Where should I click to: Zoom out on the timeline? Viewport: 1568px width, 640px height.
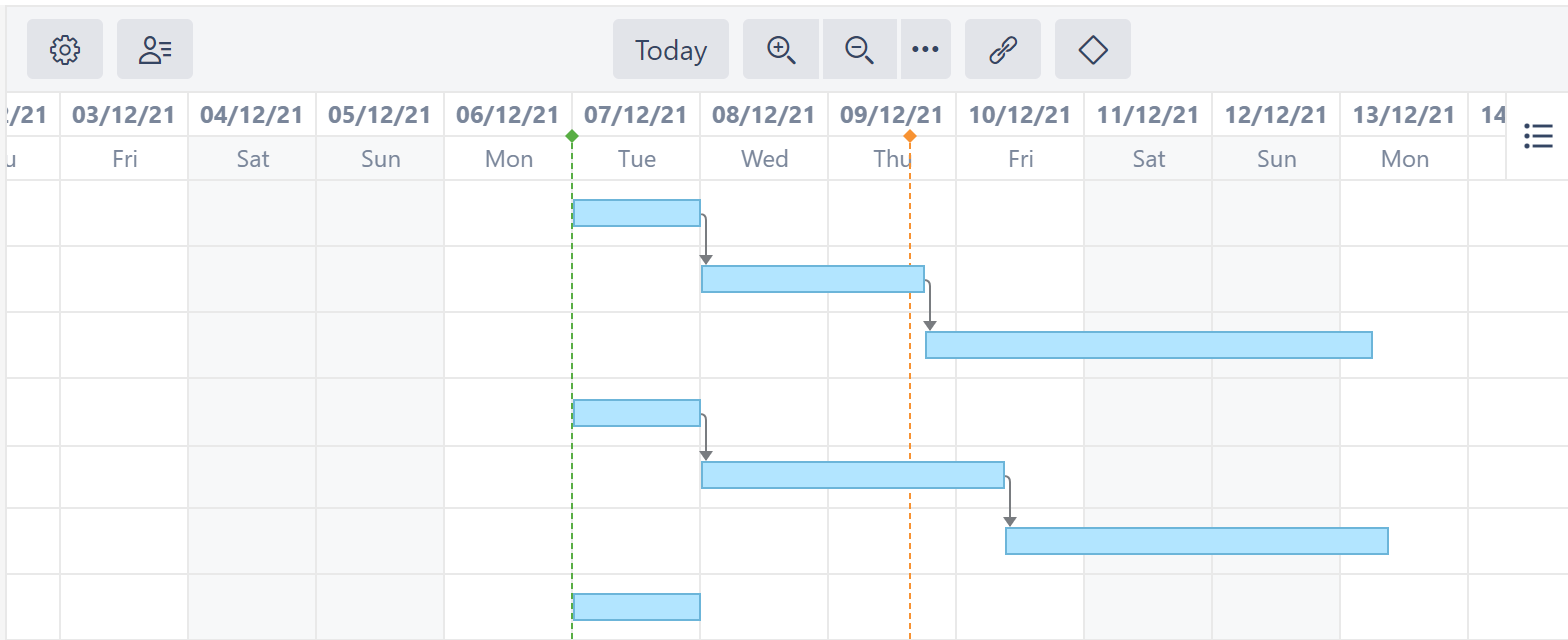tap(859, 48)
